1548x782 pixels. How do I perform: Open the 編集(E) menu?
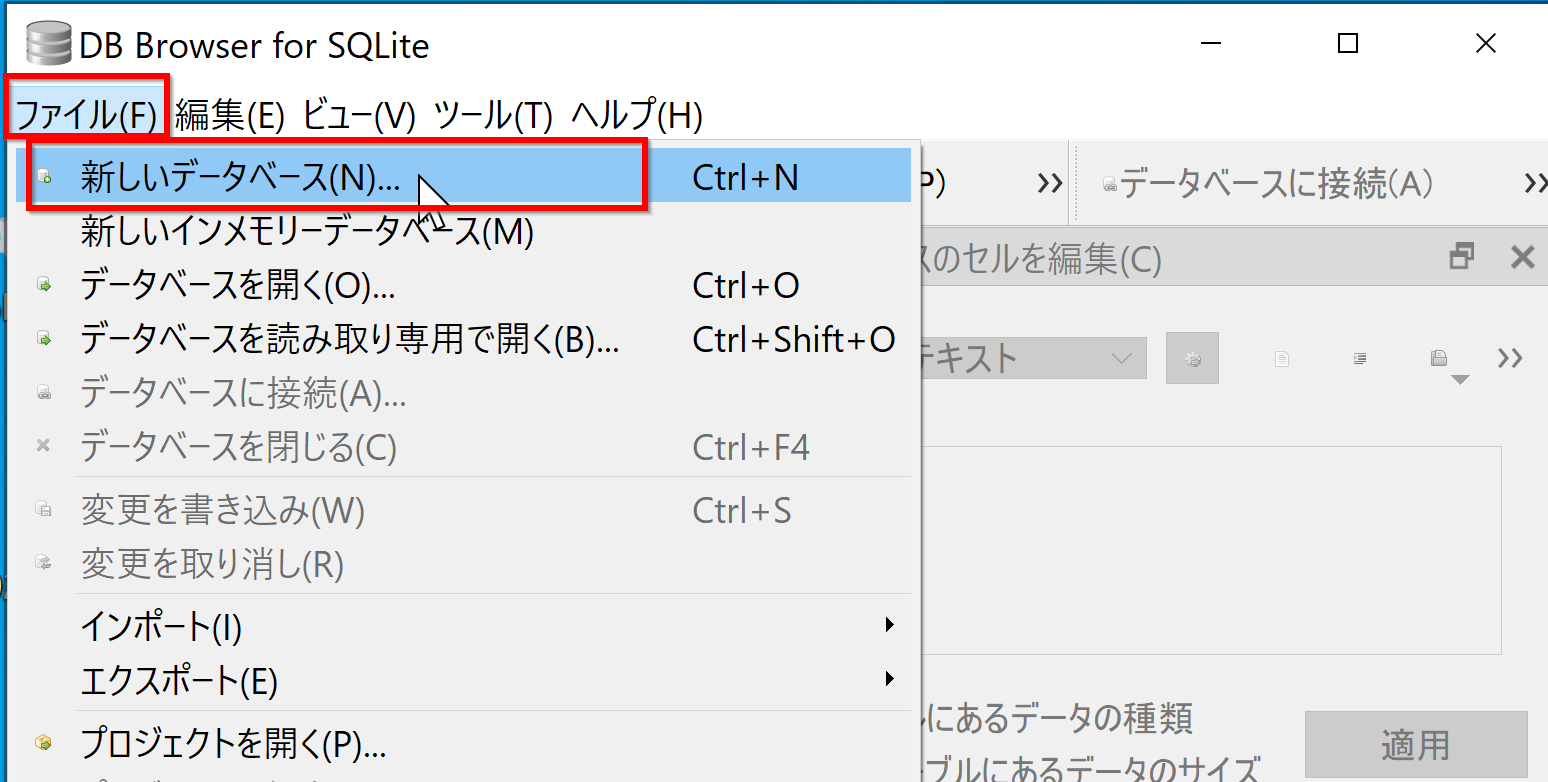click(231, 116)
